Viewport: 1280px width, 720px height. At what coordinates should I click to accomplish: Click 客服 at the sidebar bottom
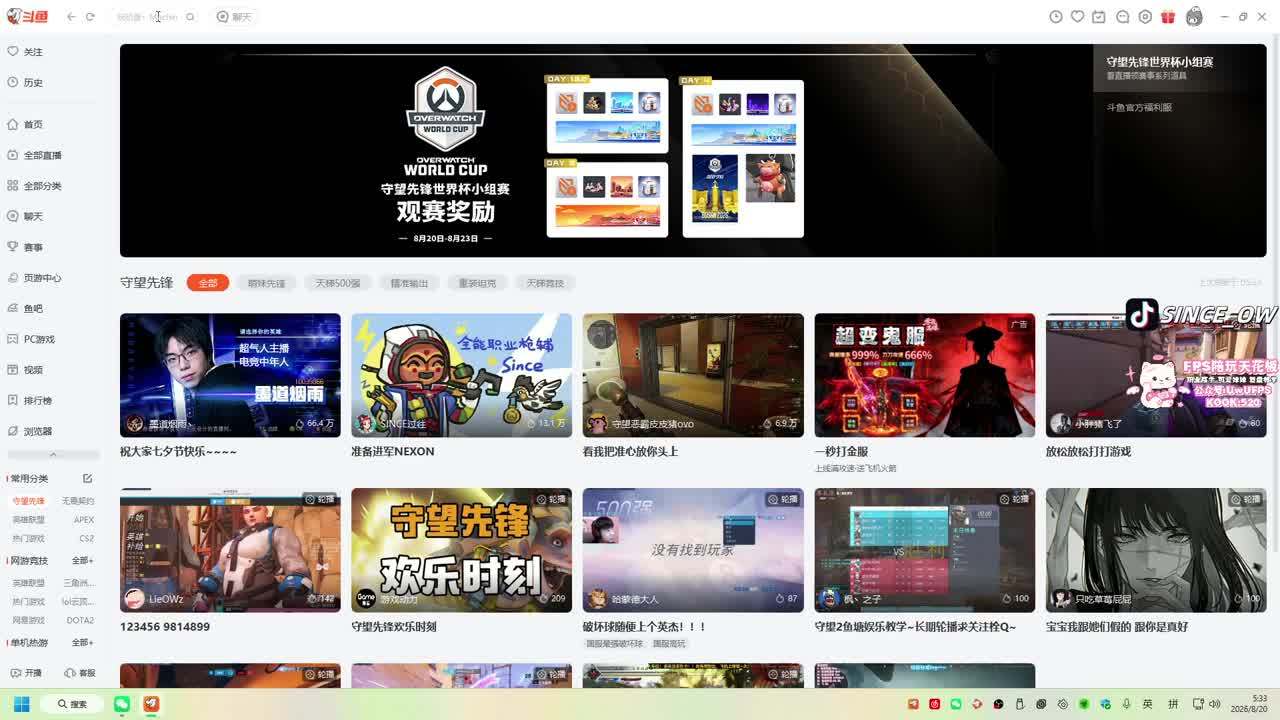click(80, 673)
